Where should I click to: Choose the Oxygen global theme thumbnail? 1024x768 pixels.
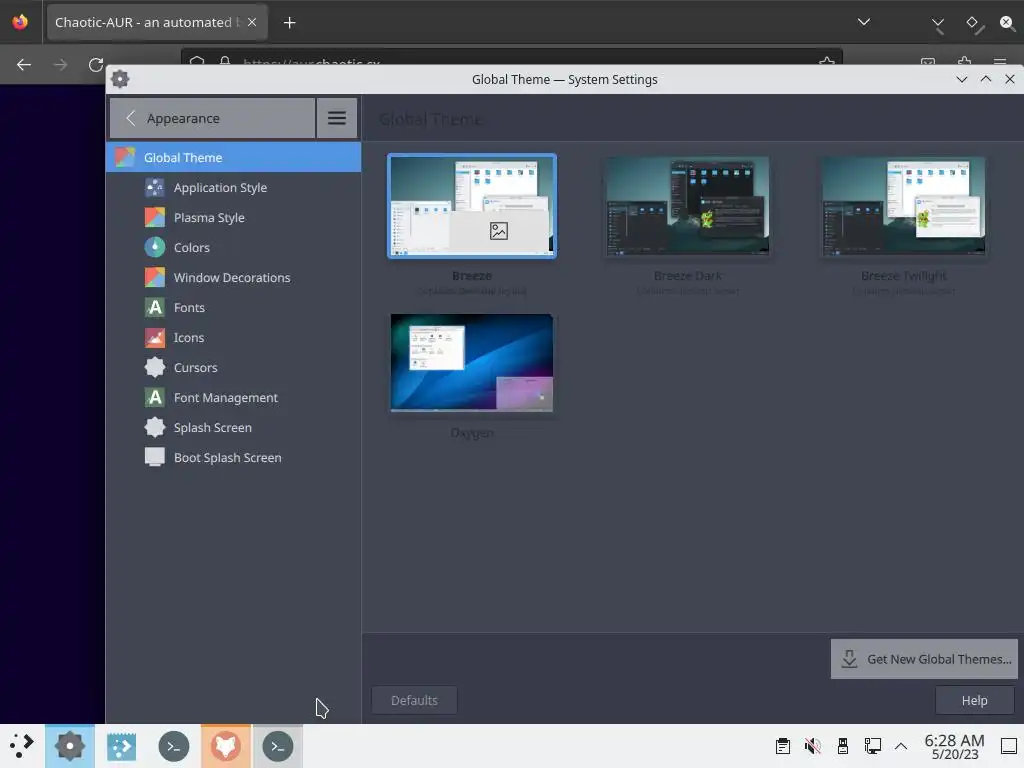point(472,362)
